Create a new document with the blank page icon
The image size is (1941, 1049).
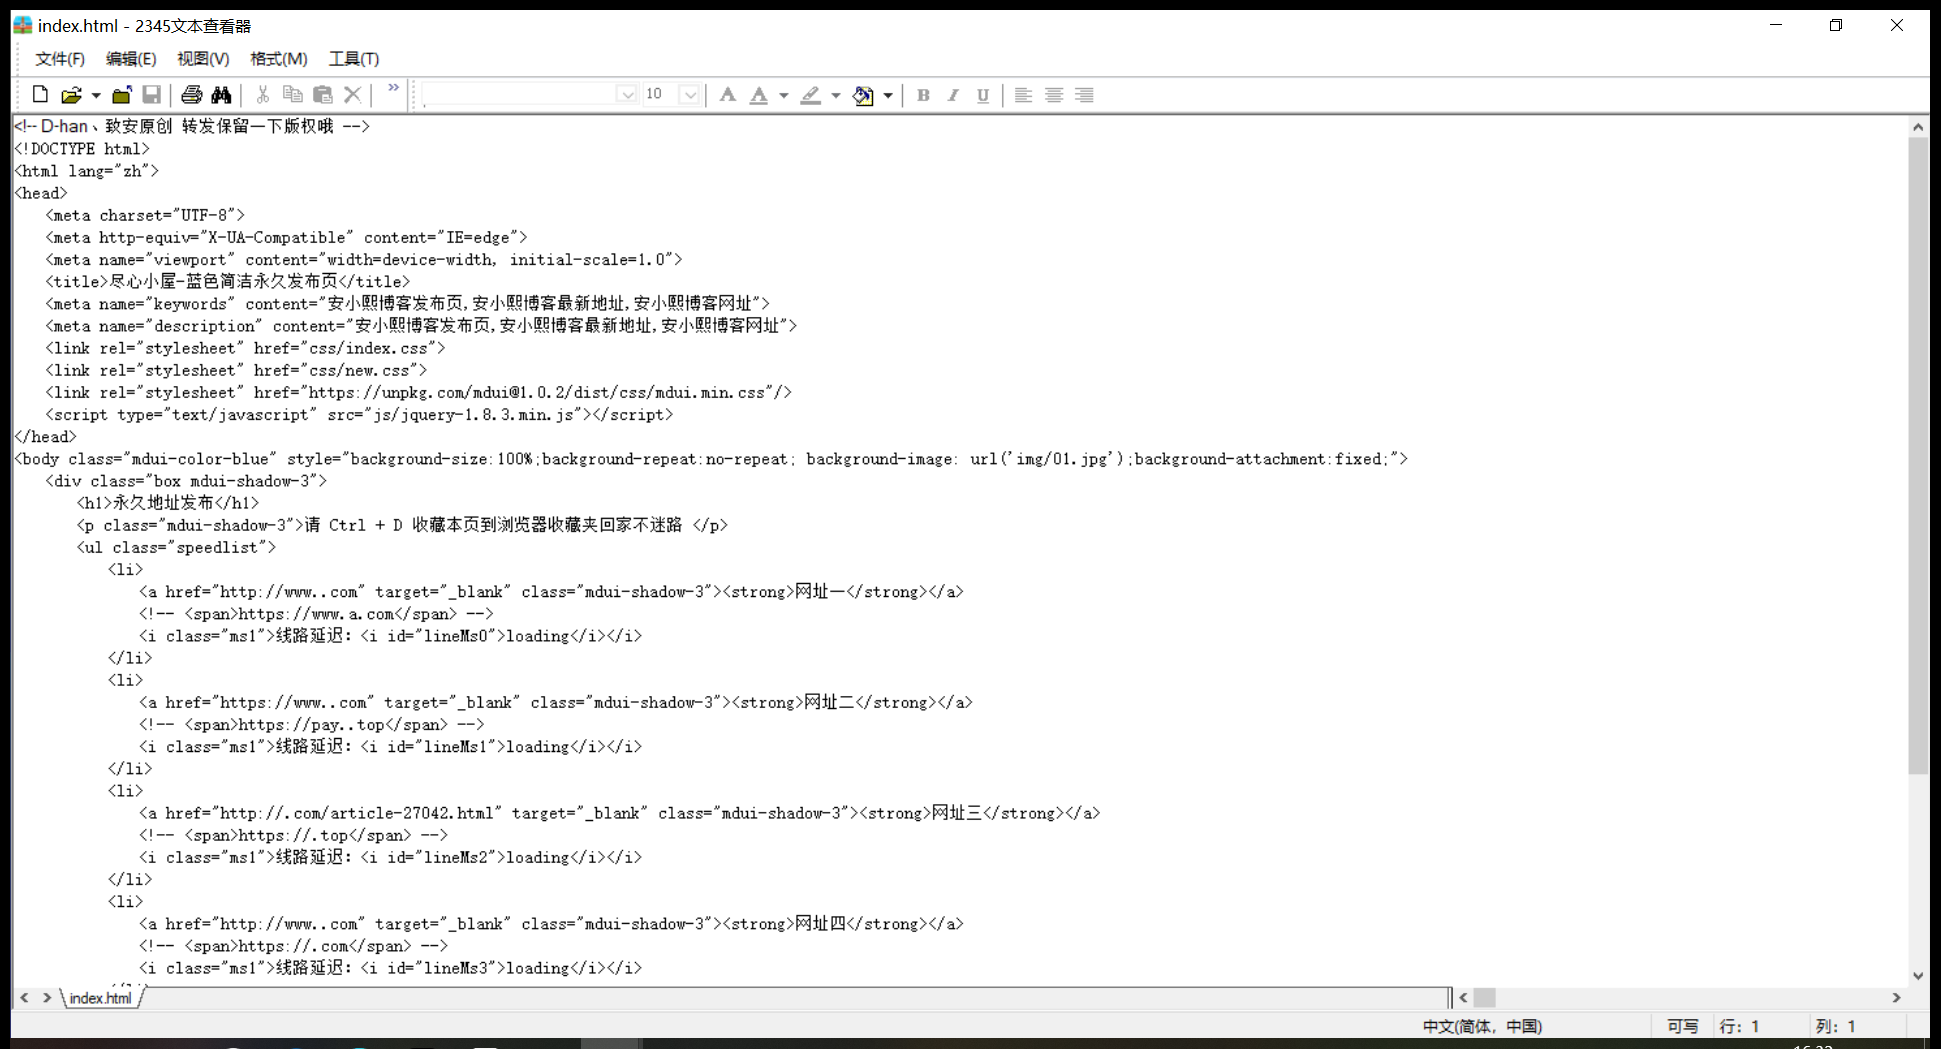[40, 95]
